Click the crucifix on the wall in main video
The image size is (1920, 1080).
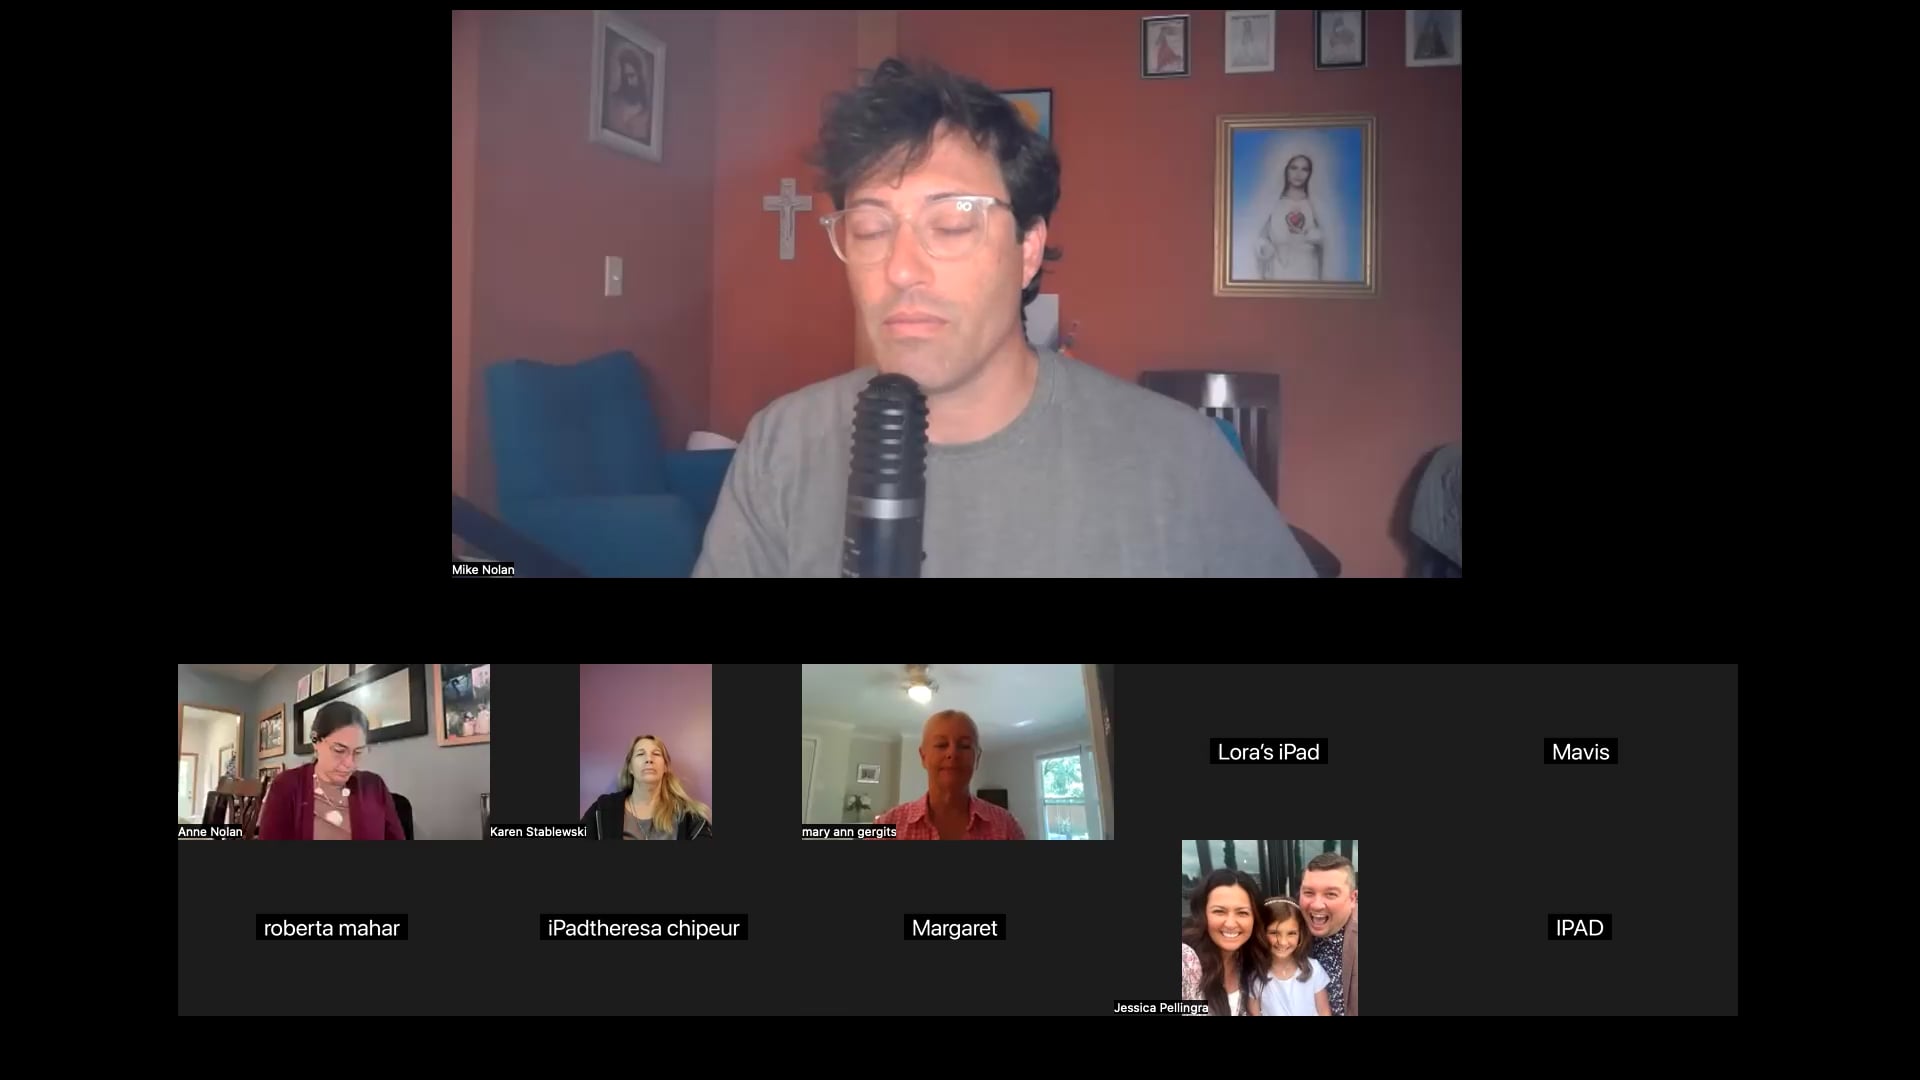(787, 218)
